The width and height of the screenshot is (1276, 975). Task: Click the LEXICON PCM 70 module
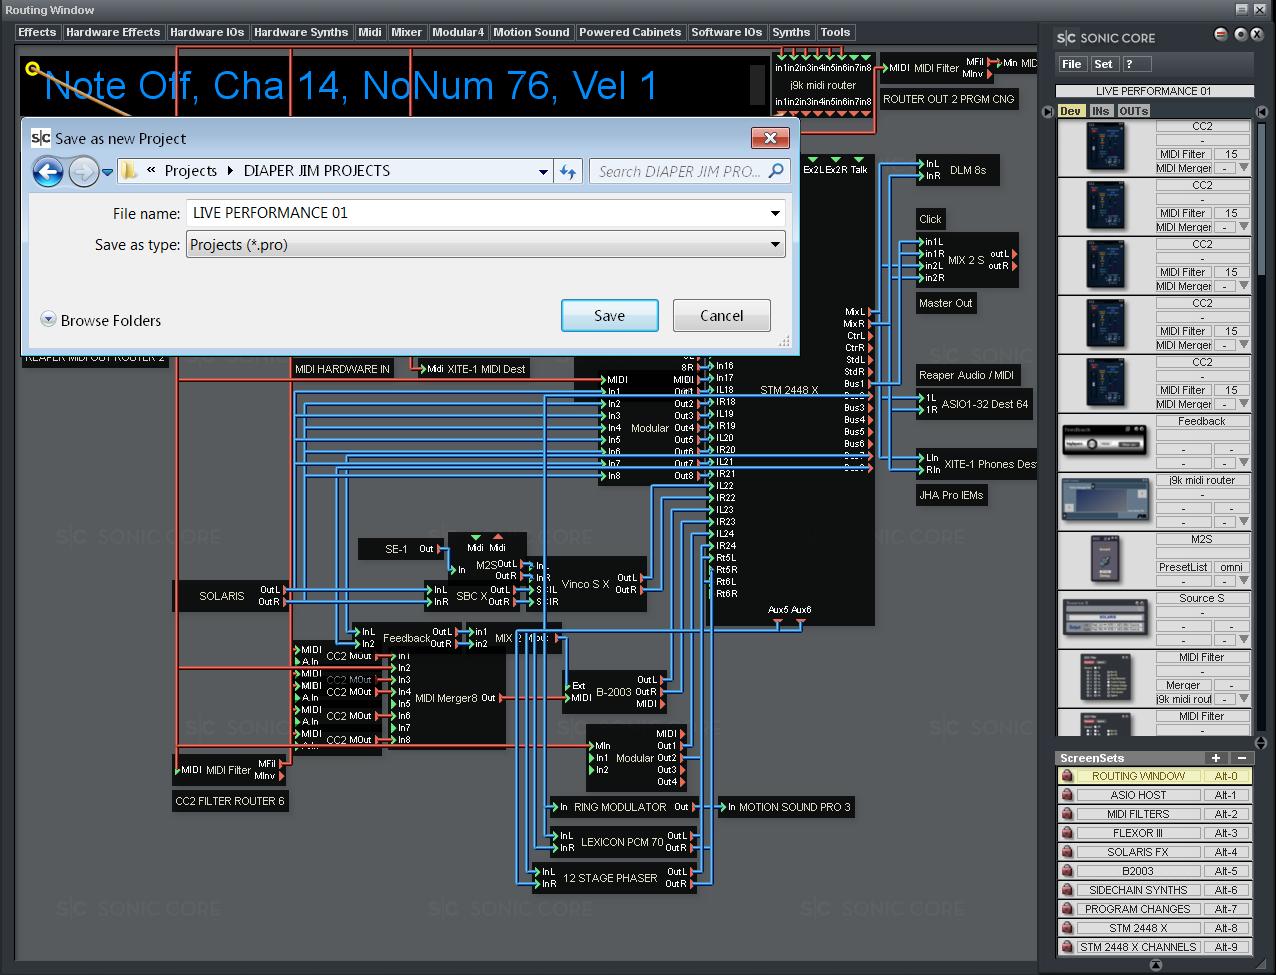click(621, 842)
